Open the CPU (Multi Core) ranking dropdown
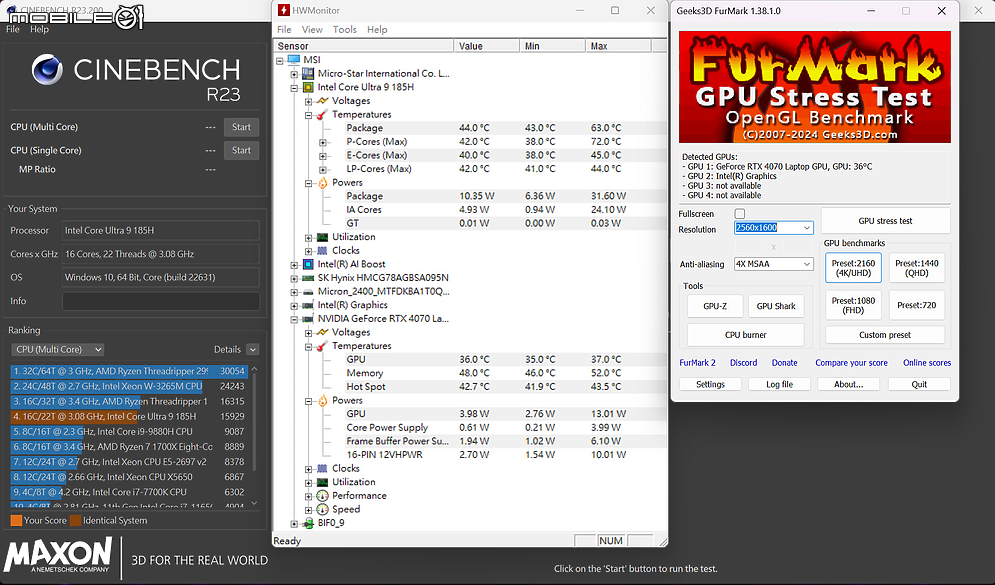 point(58,350)
